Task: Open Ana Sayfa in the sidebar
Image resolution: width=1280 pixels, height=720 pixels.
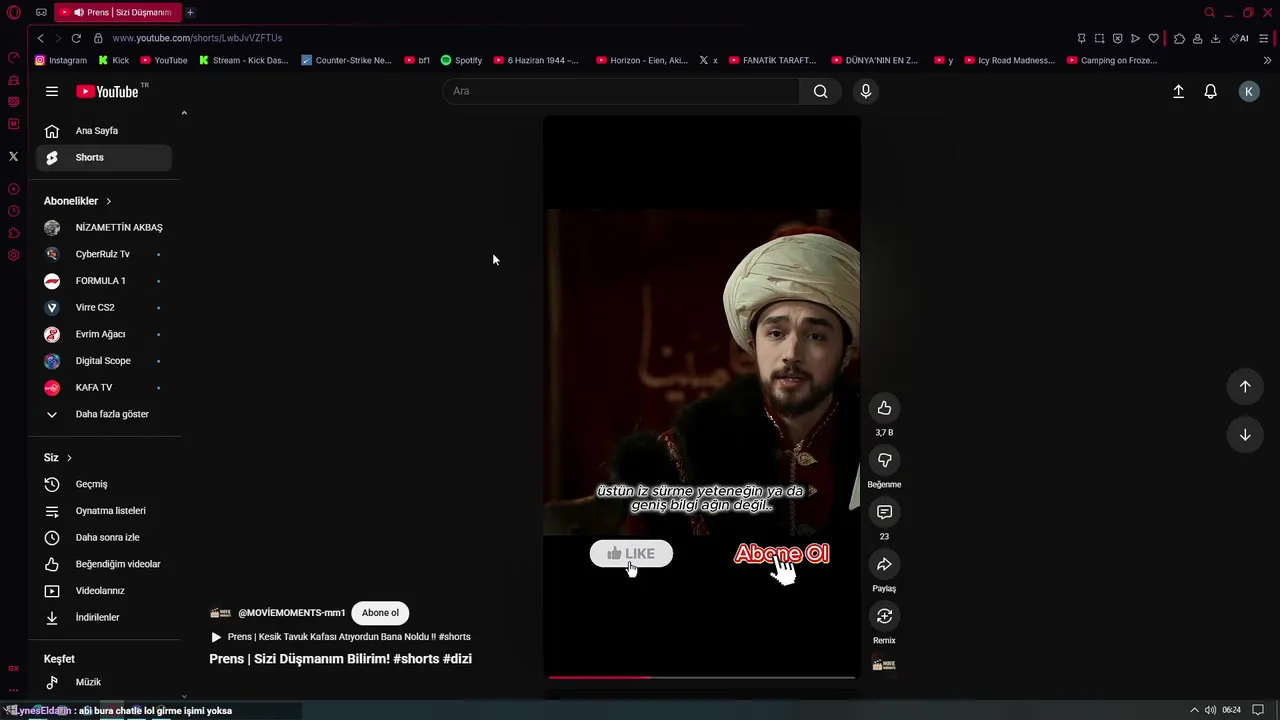Action: tap(104, 131)
